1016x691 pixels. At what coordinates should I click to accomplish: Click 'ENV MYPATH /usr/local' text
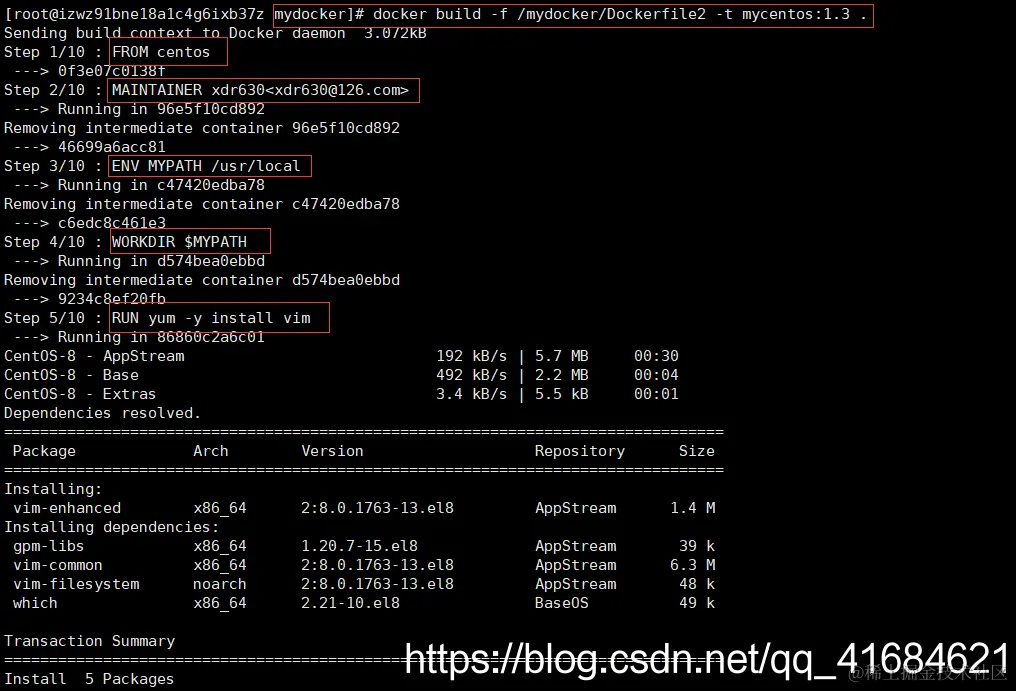click(205, 166)
